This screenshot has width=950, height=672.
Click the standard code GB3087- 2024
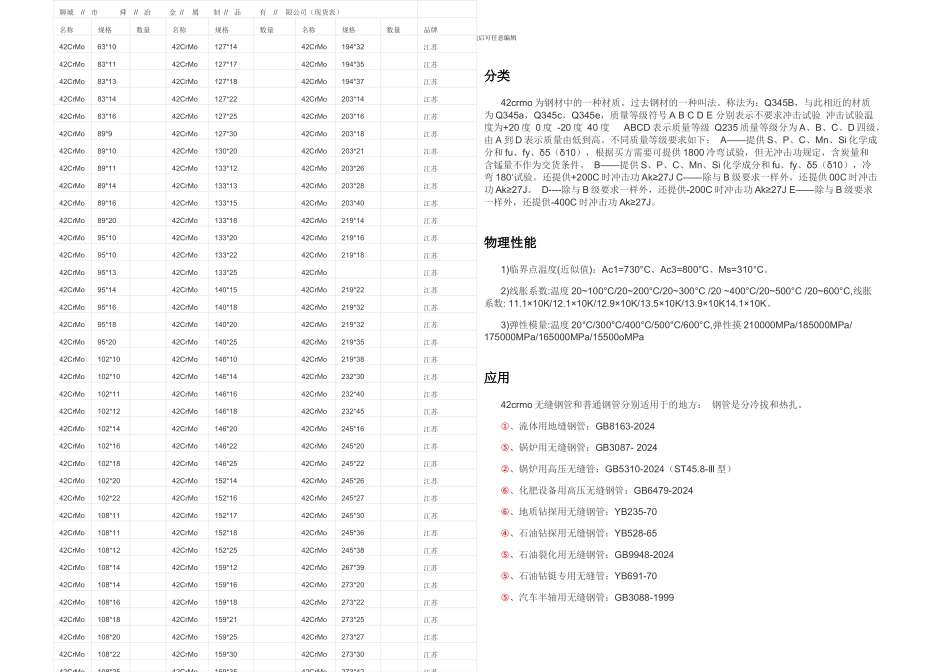point(626,448)
